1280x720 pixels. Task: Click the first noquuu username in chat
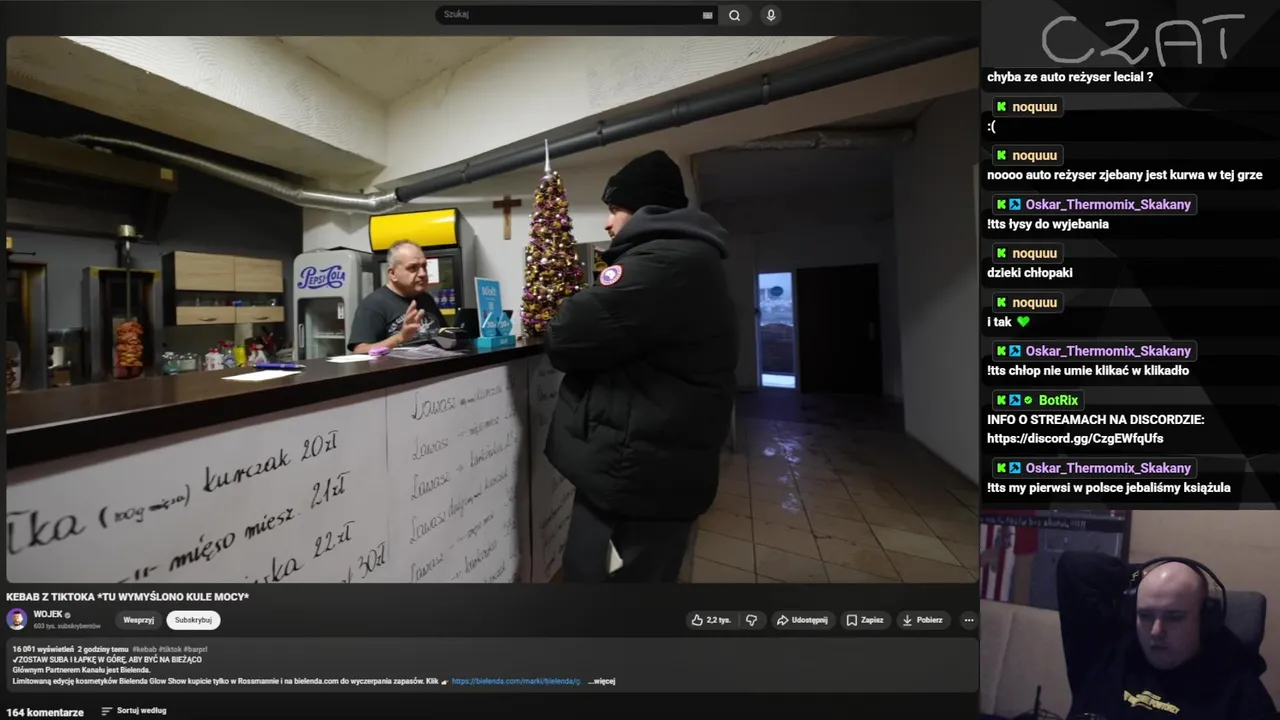tap(1034, 107)
